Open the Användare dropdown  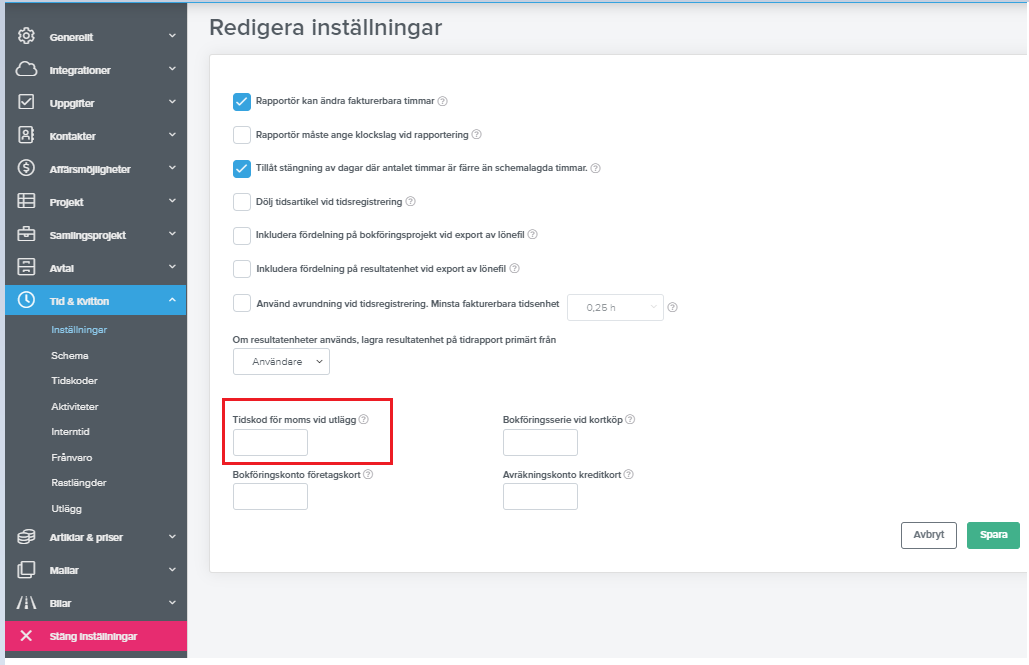click(x=281, y=362)
